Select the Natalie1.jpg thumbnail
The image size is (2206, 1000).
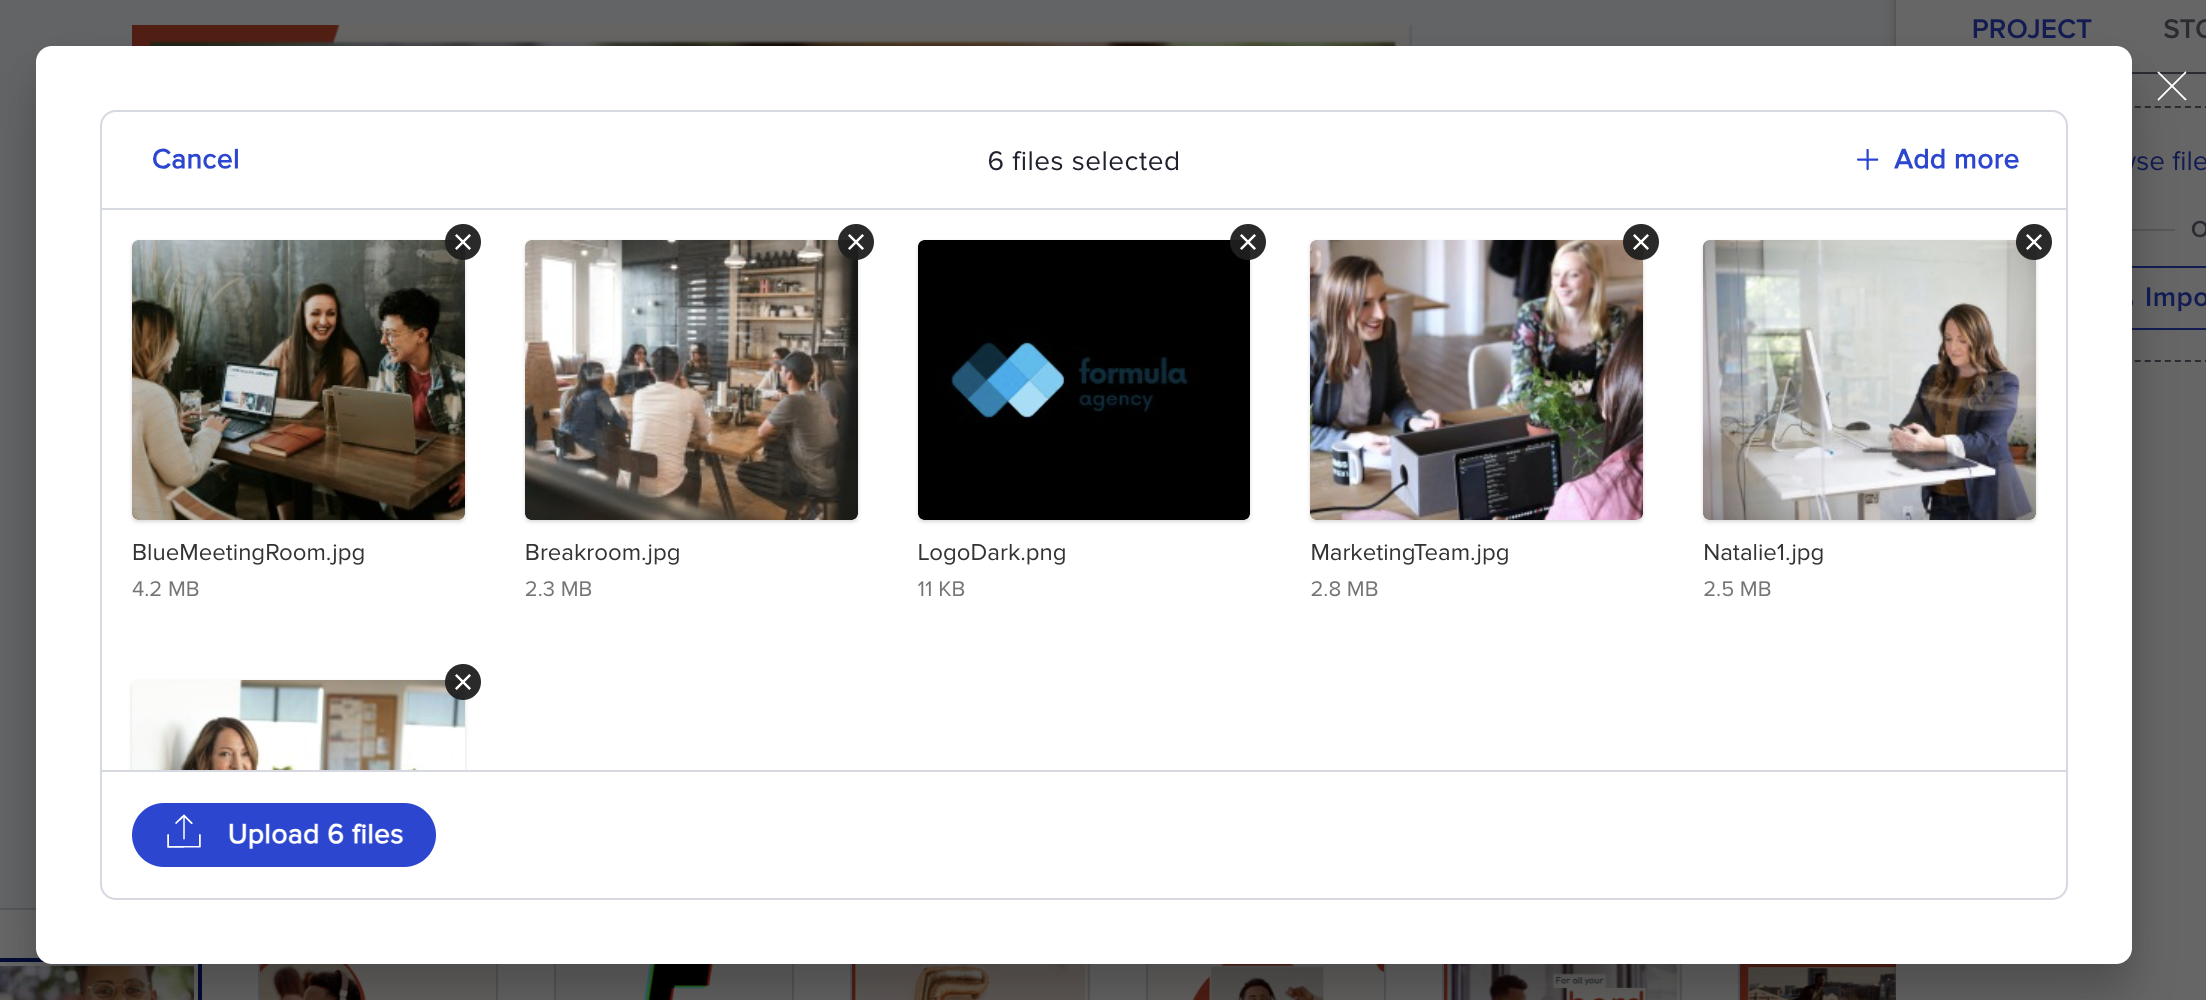1869,380
